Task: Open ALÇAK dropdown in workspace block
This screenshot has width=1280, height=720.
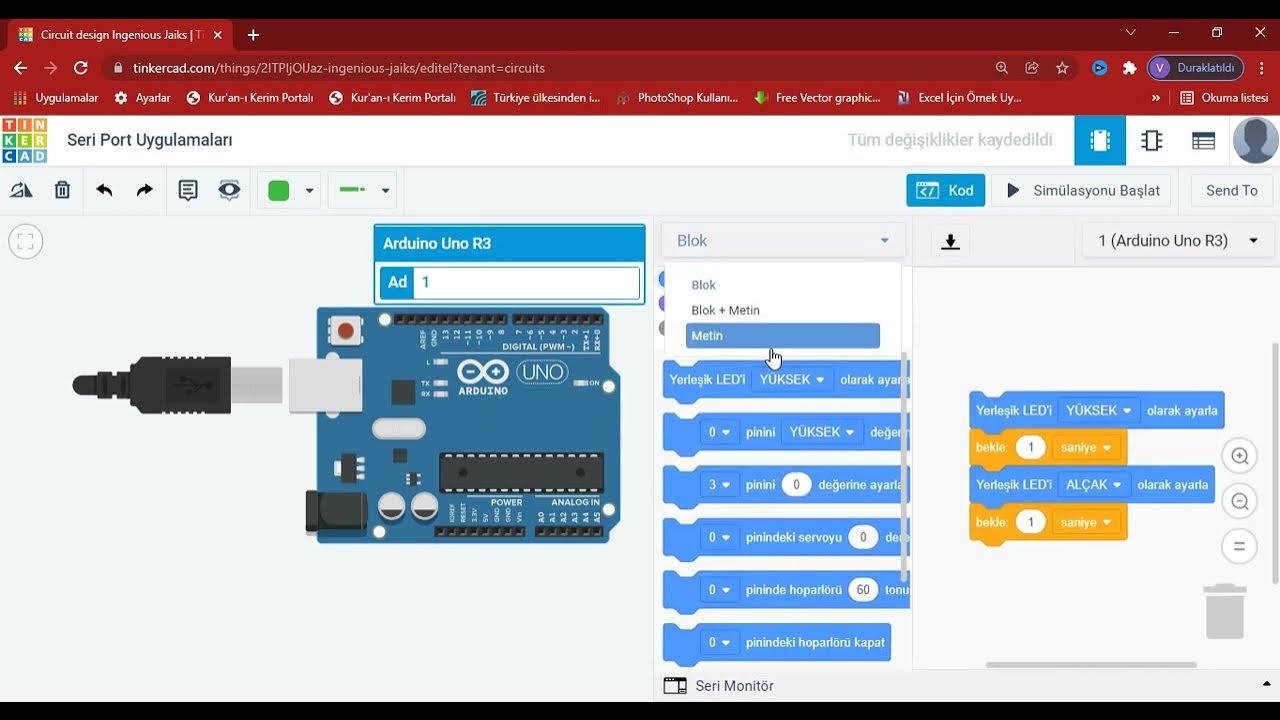Action: (x=1094, y=484)
